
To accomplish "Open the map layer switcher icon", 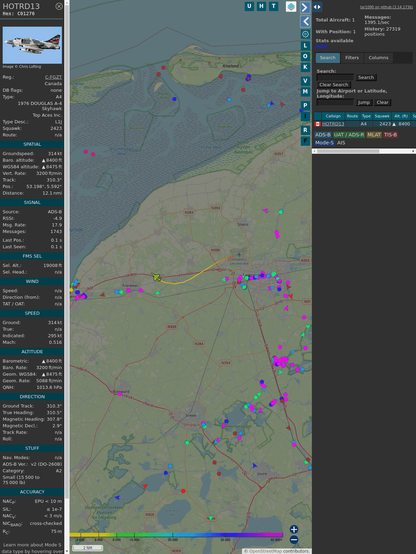I will tap(291, 7).
